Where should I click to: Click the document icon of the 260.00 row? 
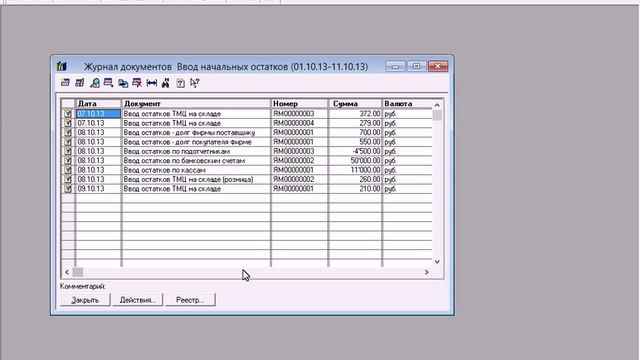tap(68, 180)
